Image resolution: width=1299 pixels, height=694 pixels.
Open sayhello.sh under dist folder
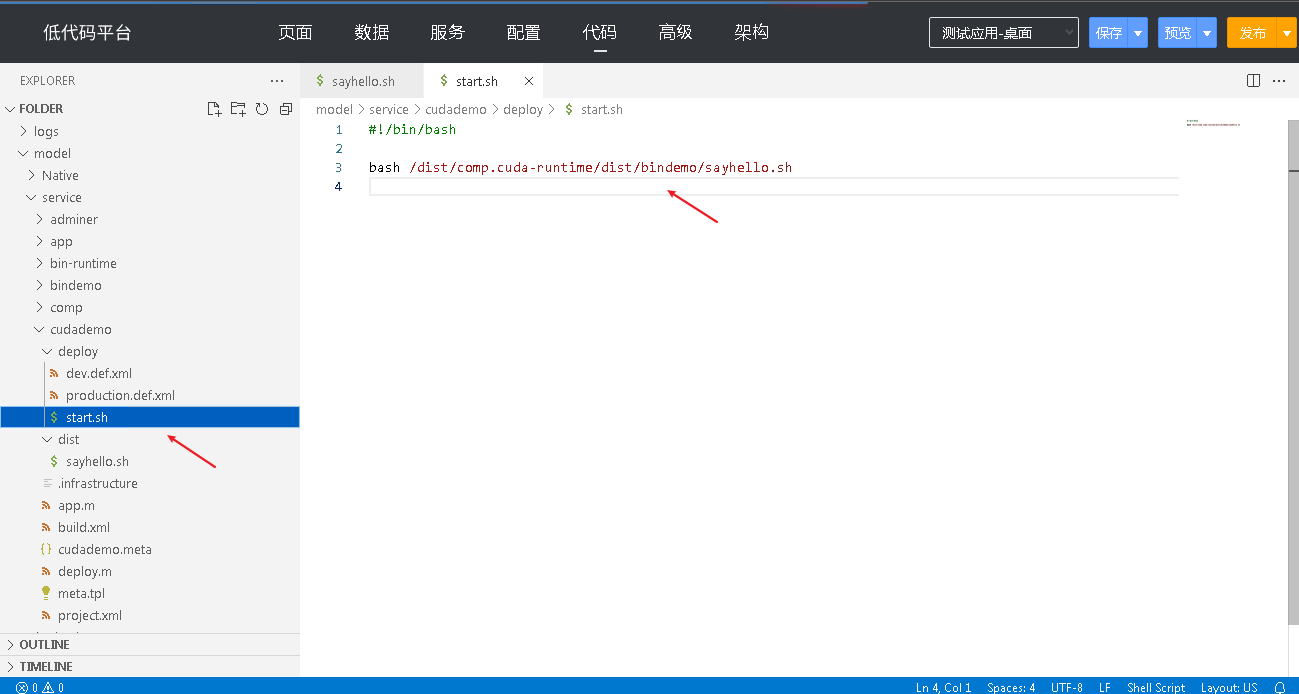coord(97,461)
